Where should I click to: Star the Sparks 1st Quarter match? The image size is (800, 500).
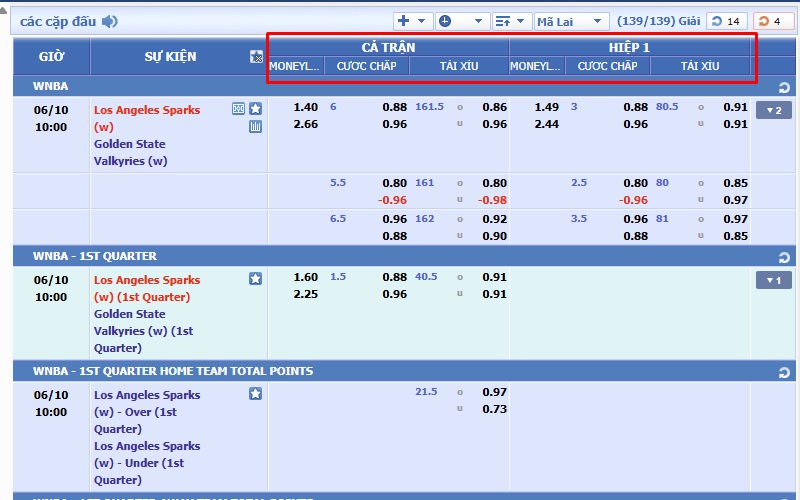pyautogui.click(x=256, y=279)
